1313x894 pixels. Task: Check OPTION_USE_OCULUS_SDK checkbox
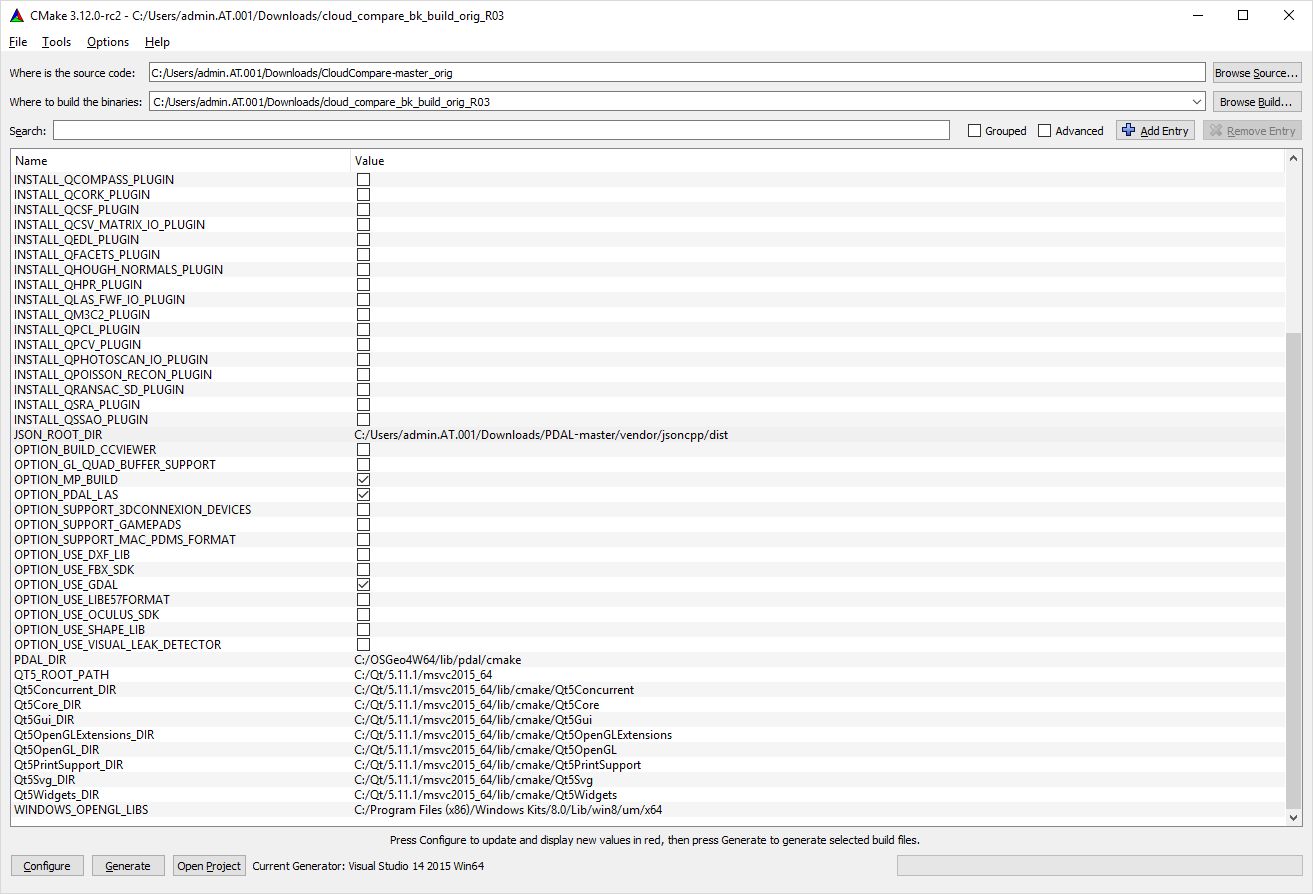pos(363,615)
